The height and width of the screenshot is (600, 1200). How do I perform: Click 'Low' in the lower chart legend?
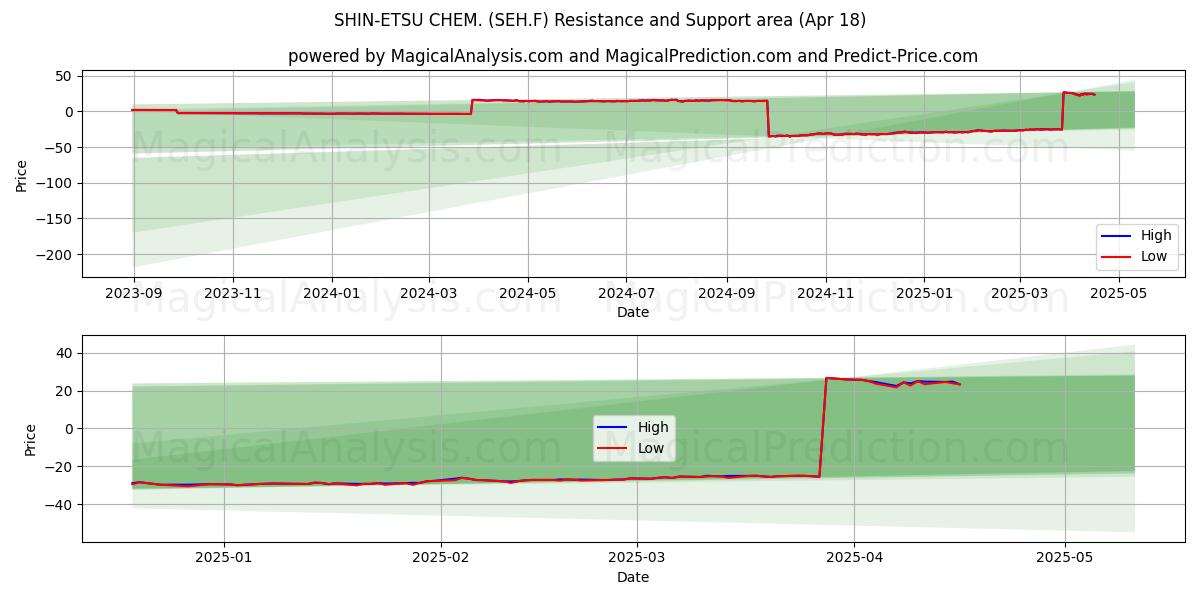(x=651, y=448)
